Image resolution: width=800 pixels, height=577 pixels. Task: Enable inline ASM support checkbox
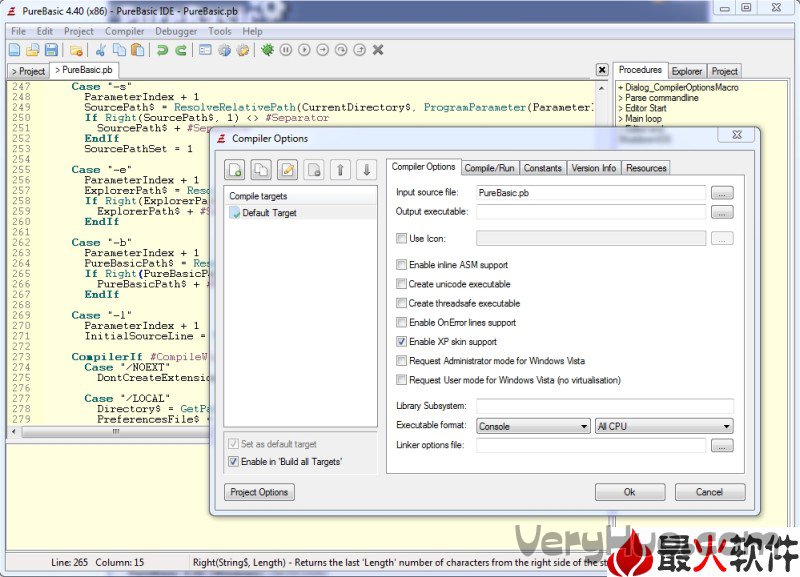click(402, 265)
